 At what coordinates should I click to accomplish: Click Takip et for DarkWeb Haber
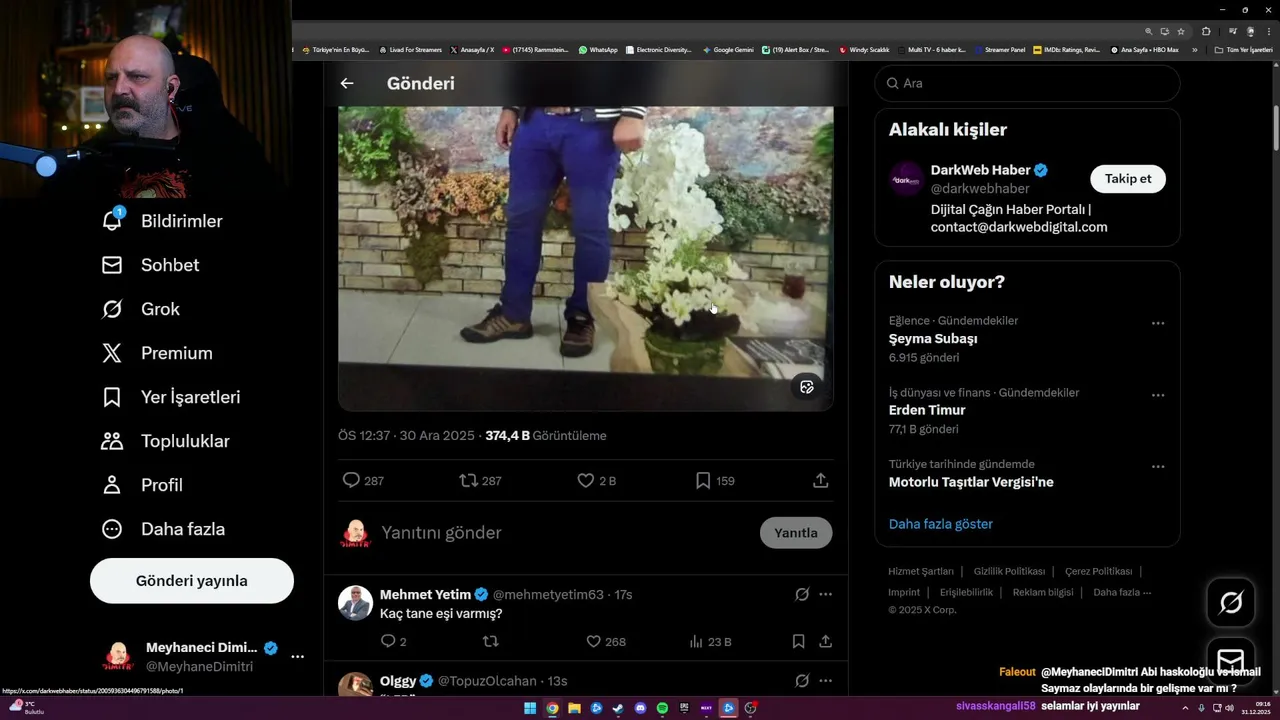[x=1128, y=179]
